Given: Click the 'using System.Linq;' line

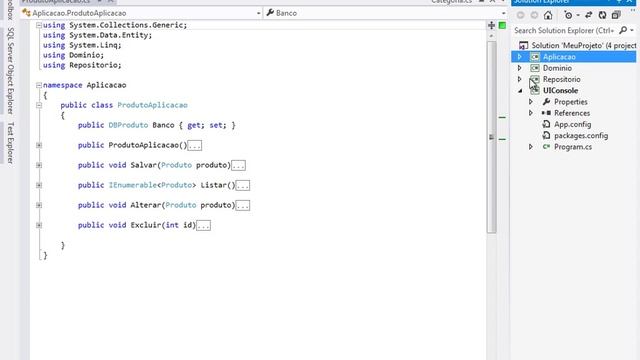Looking at the screenshot, I should point(82,45).
